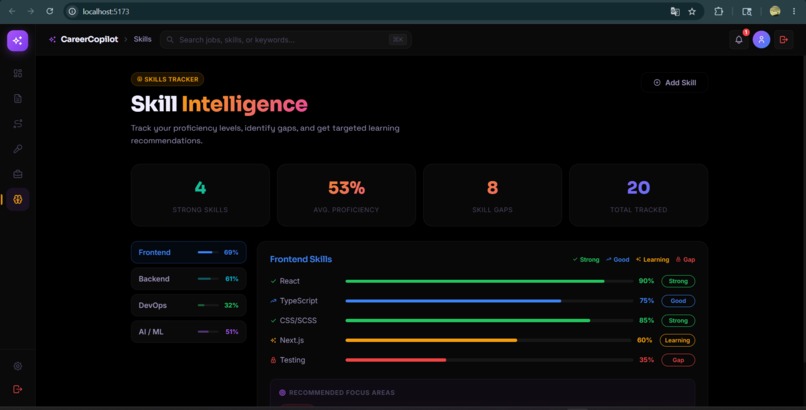806x410 pixels.
Task: Click the browser forward arrow
Action: point(31,11)
